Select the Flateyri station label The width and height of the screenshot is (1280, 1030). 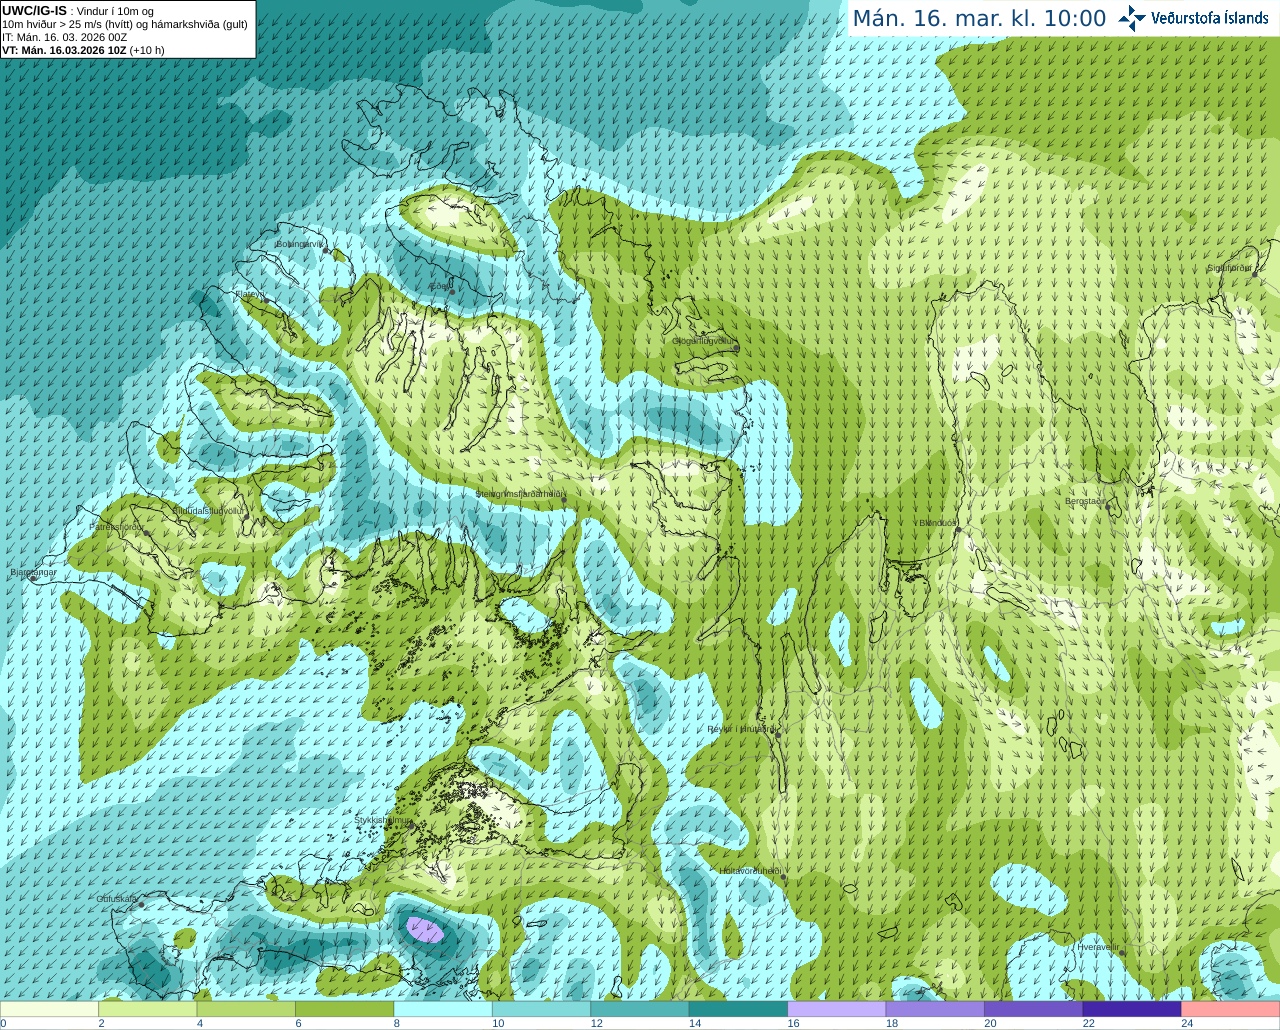249,294
